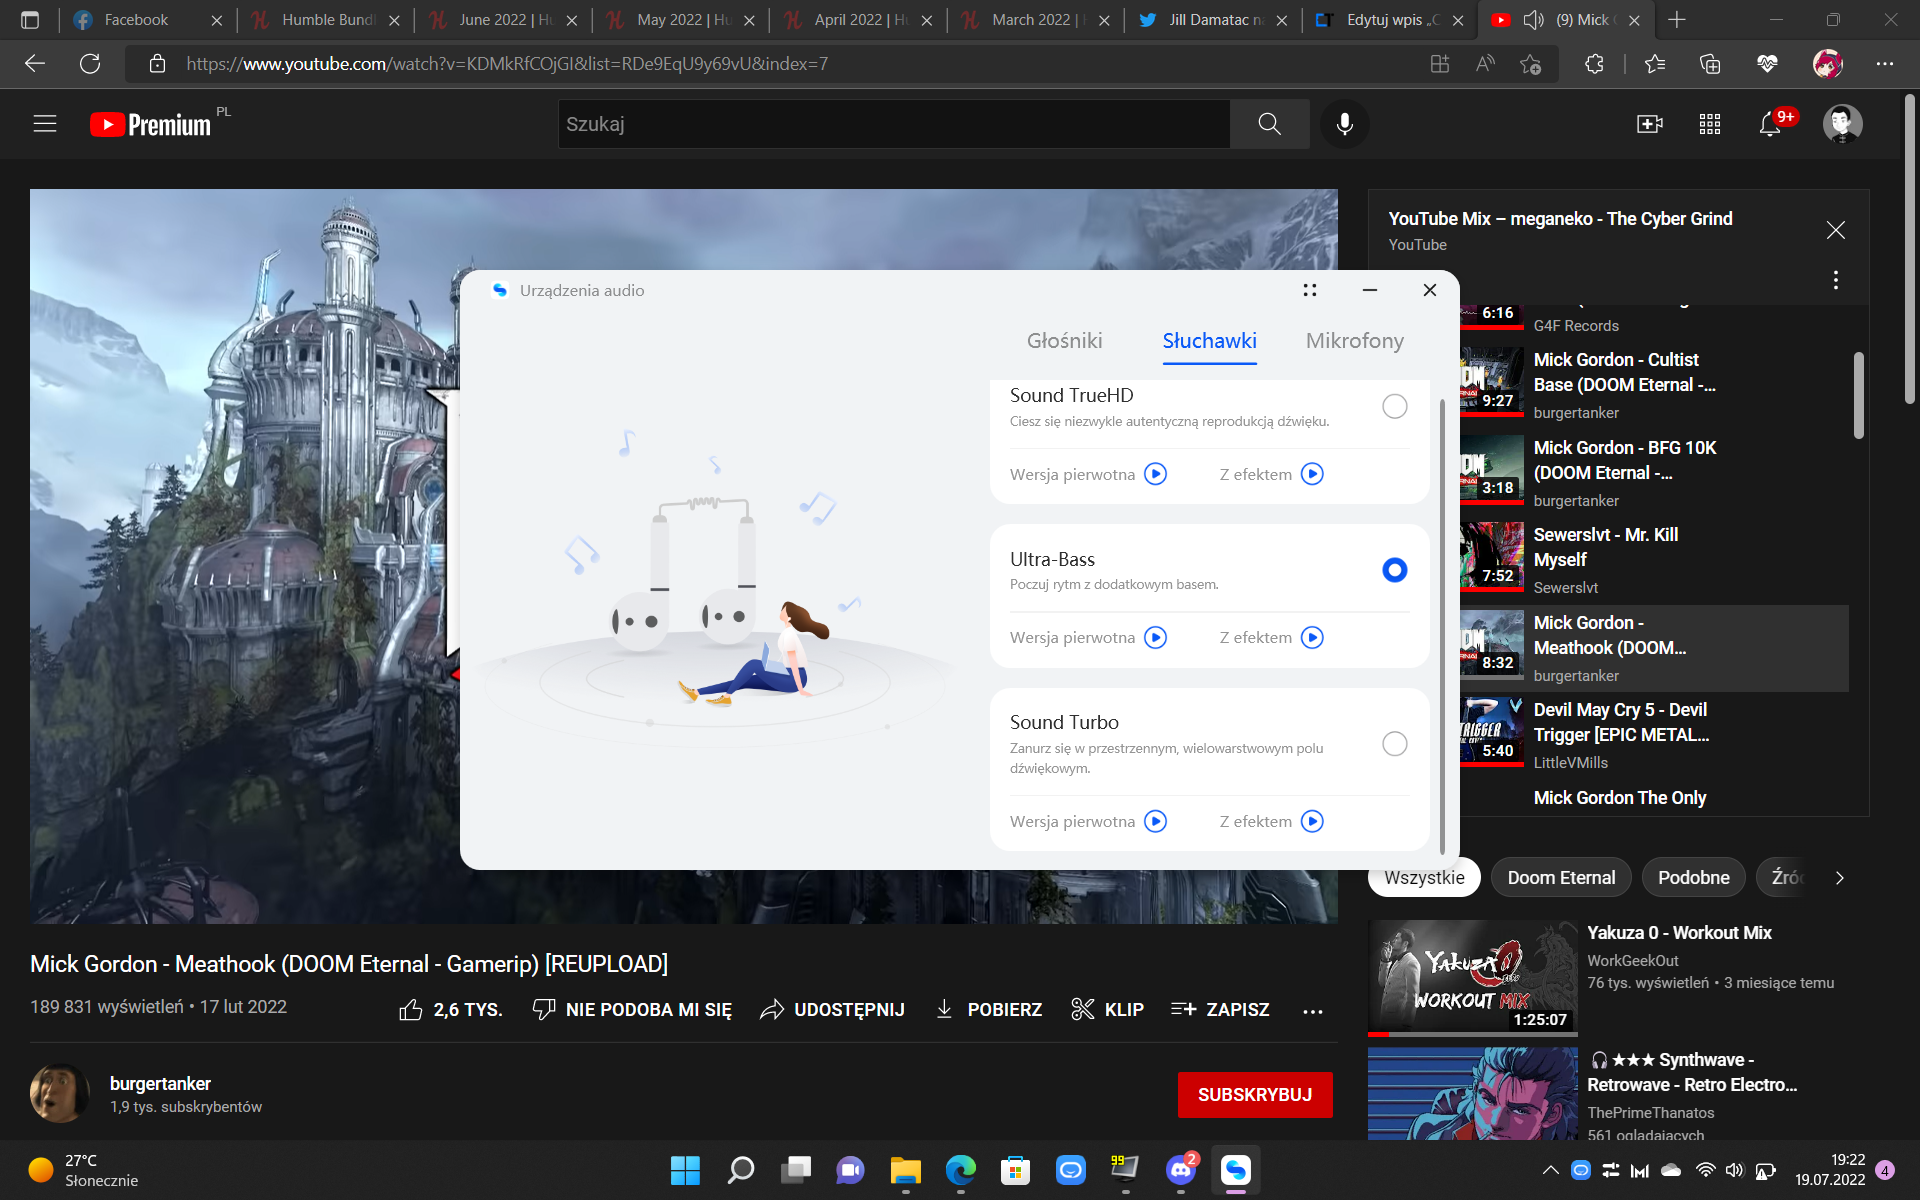The image size is (1920, 1200).
Task: Click the Subskrybuj button
Action: (1255, 1095)
